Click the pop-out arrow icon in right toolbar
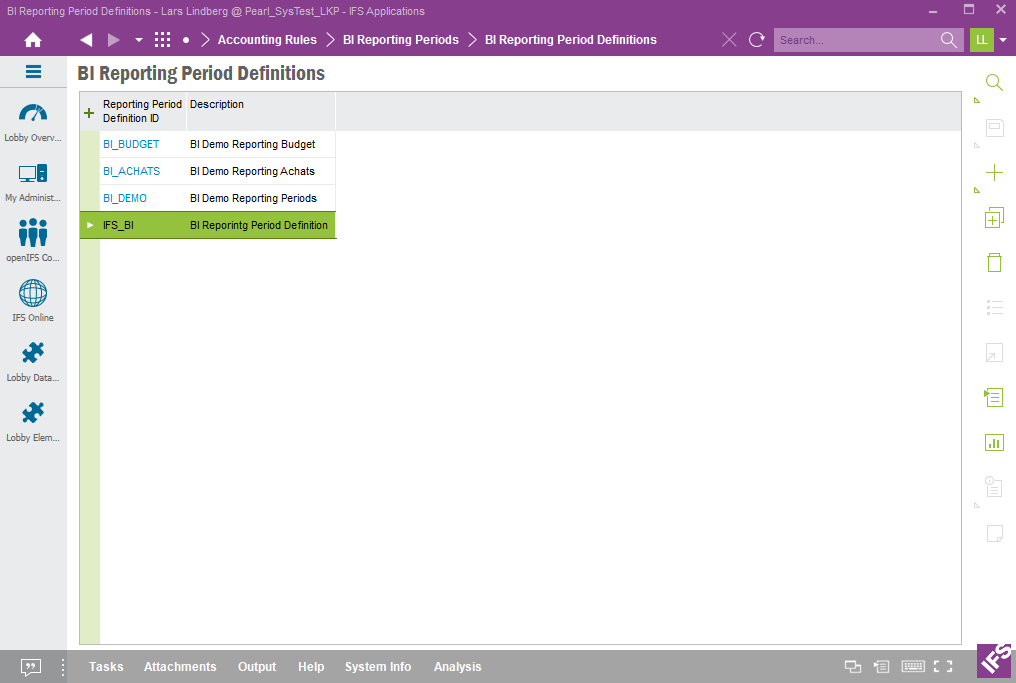This screenshot has height=683, width=1016. coord(994,353)
